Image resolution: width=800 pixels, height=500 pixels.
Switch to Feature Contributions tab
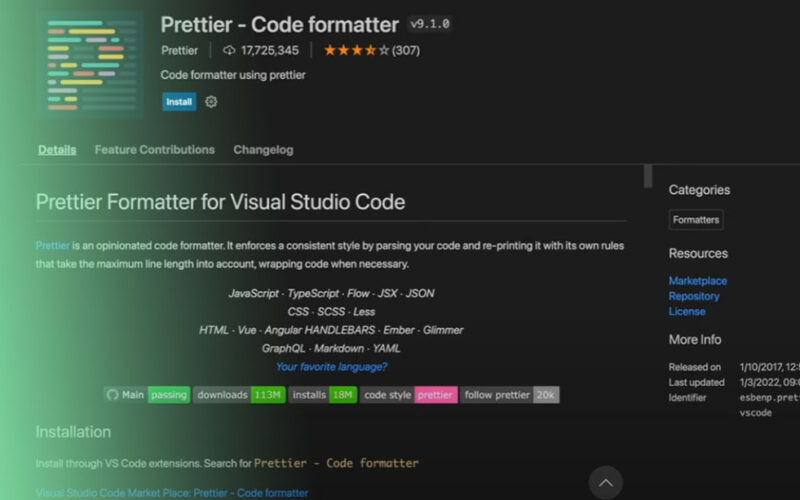tap(155, 149)
